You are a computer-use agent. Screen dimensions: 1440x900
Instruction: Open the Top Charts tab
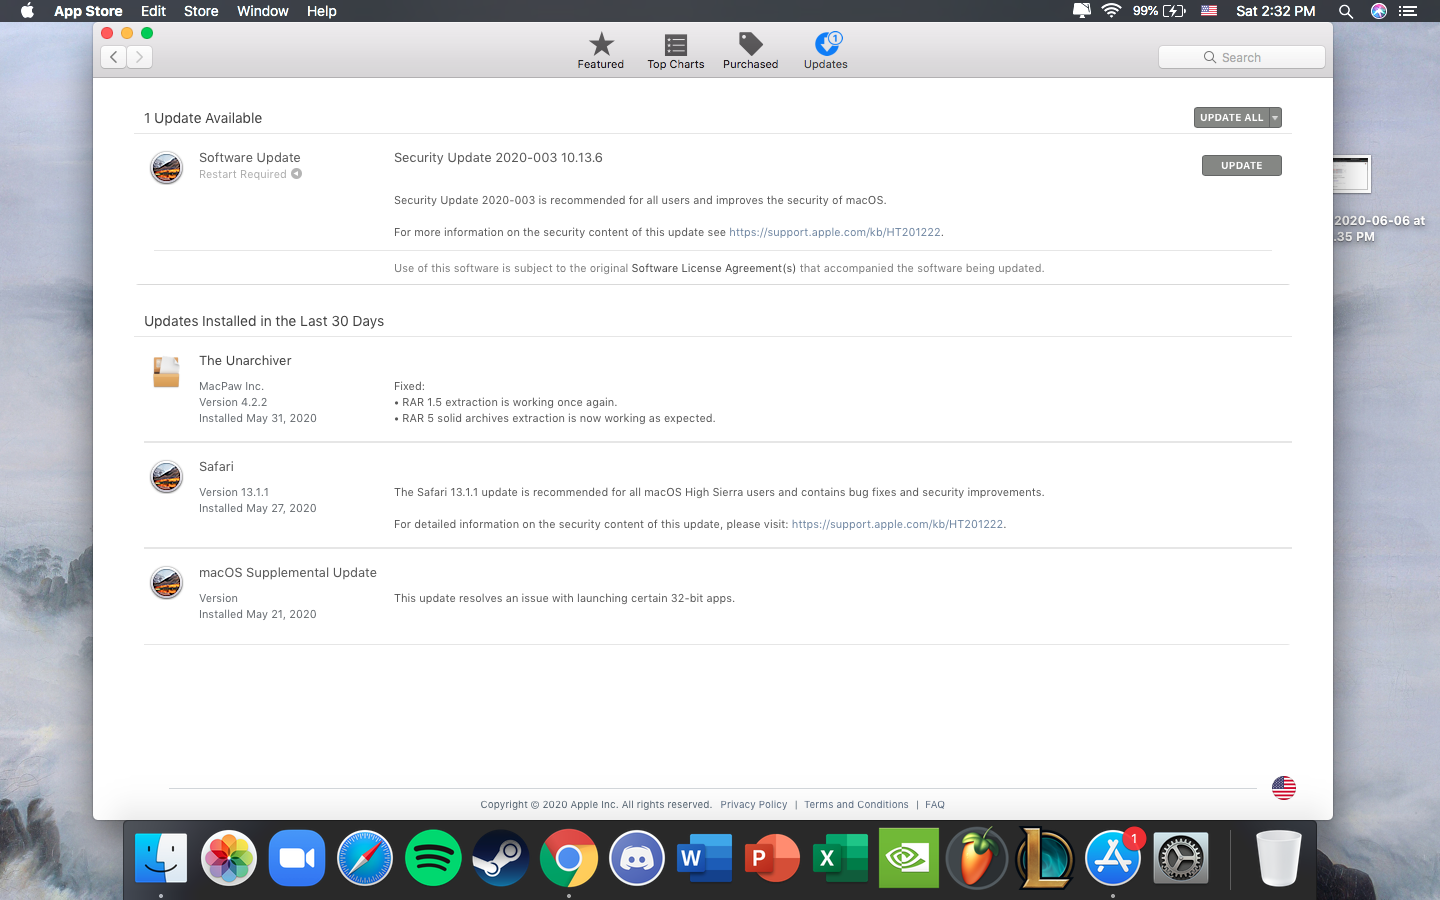click(x=675, y=51)
